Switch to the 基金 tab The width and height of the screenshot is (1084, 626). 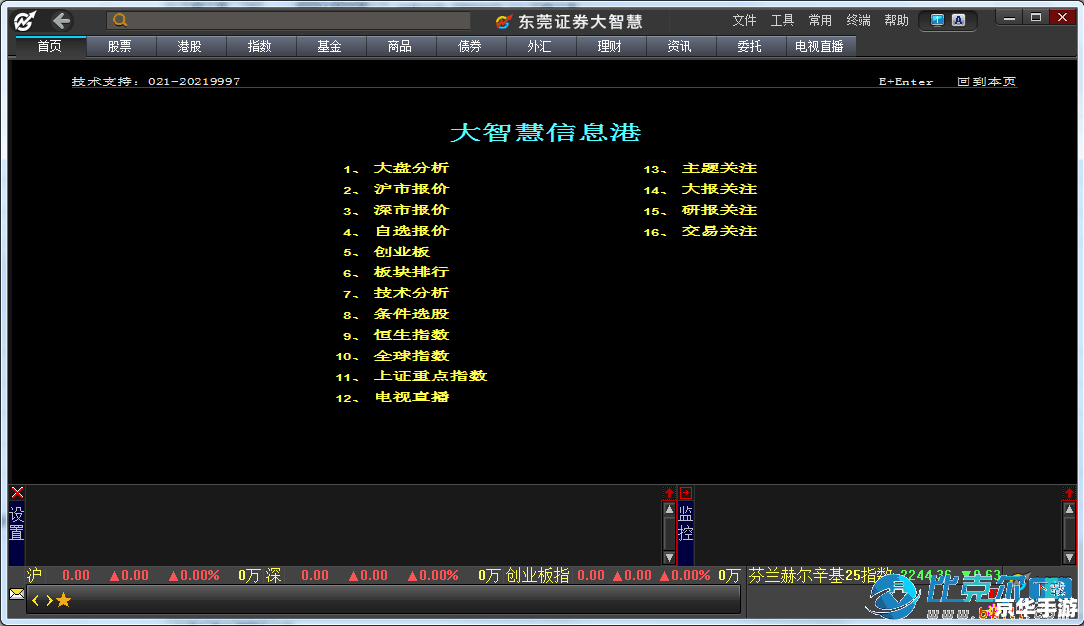click(x=329, y=46)
